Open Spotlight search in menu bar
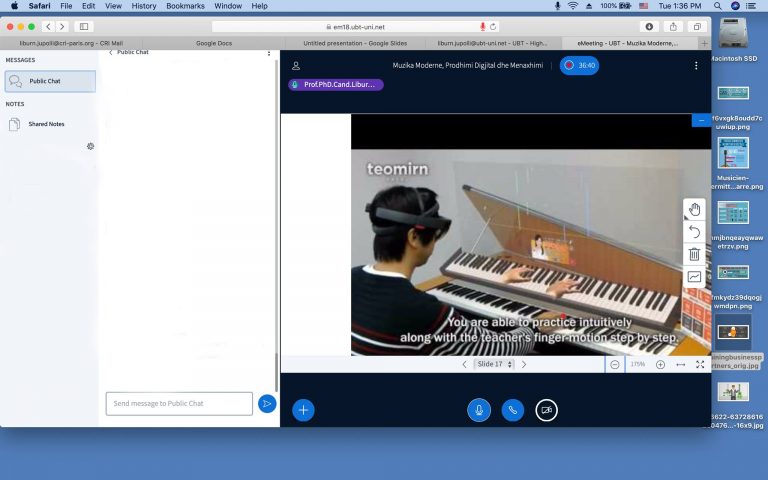 [717, 6]
